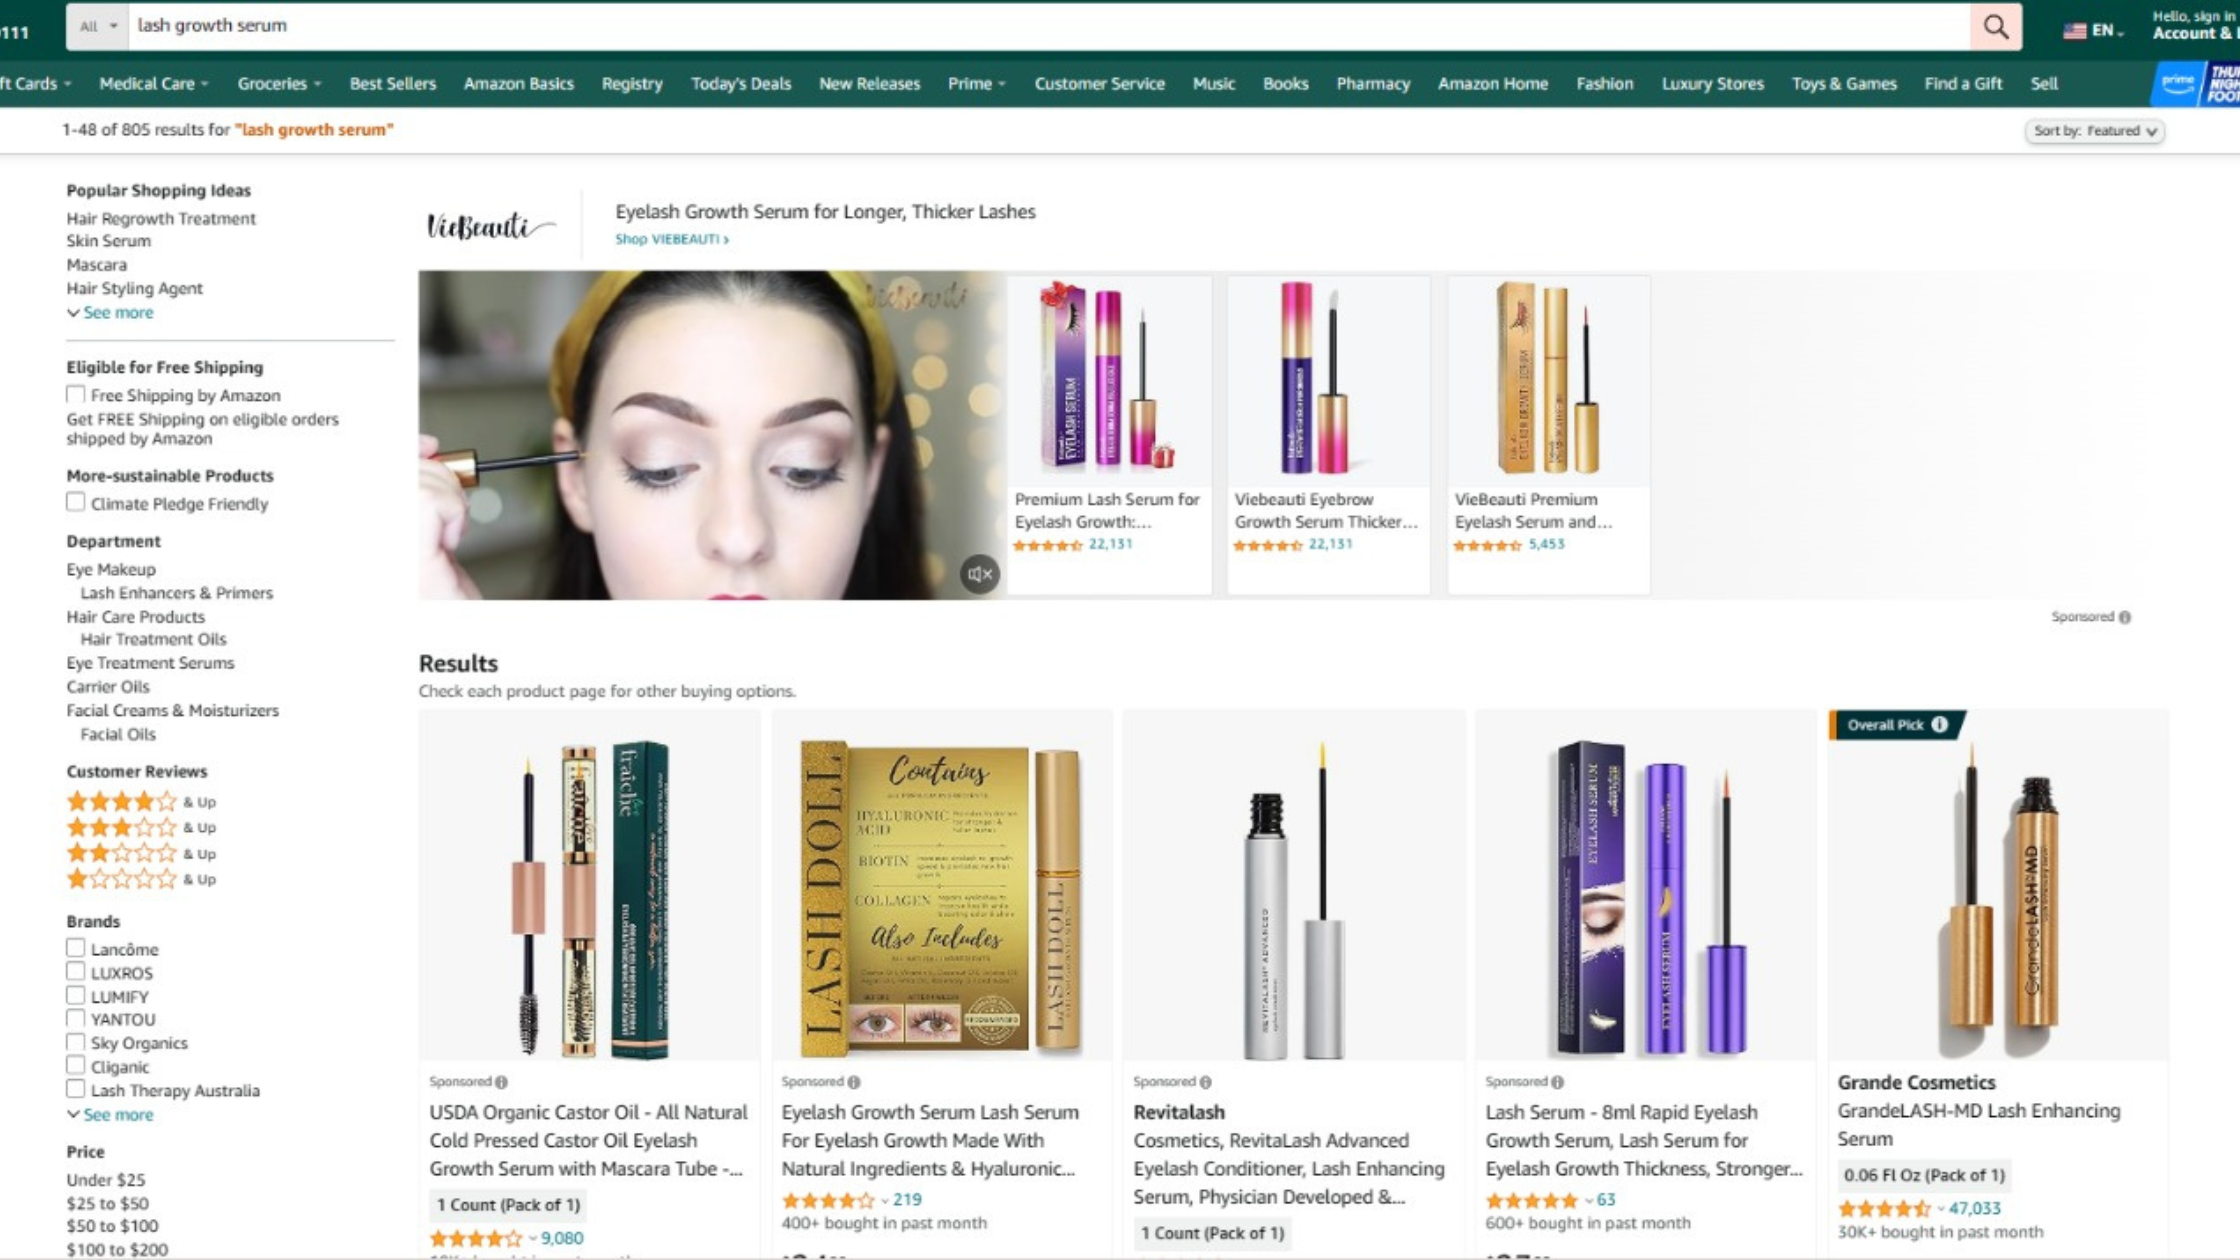
Task: Expand See more under Brands
Action: [110, 1115]
